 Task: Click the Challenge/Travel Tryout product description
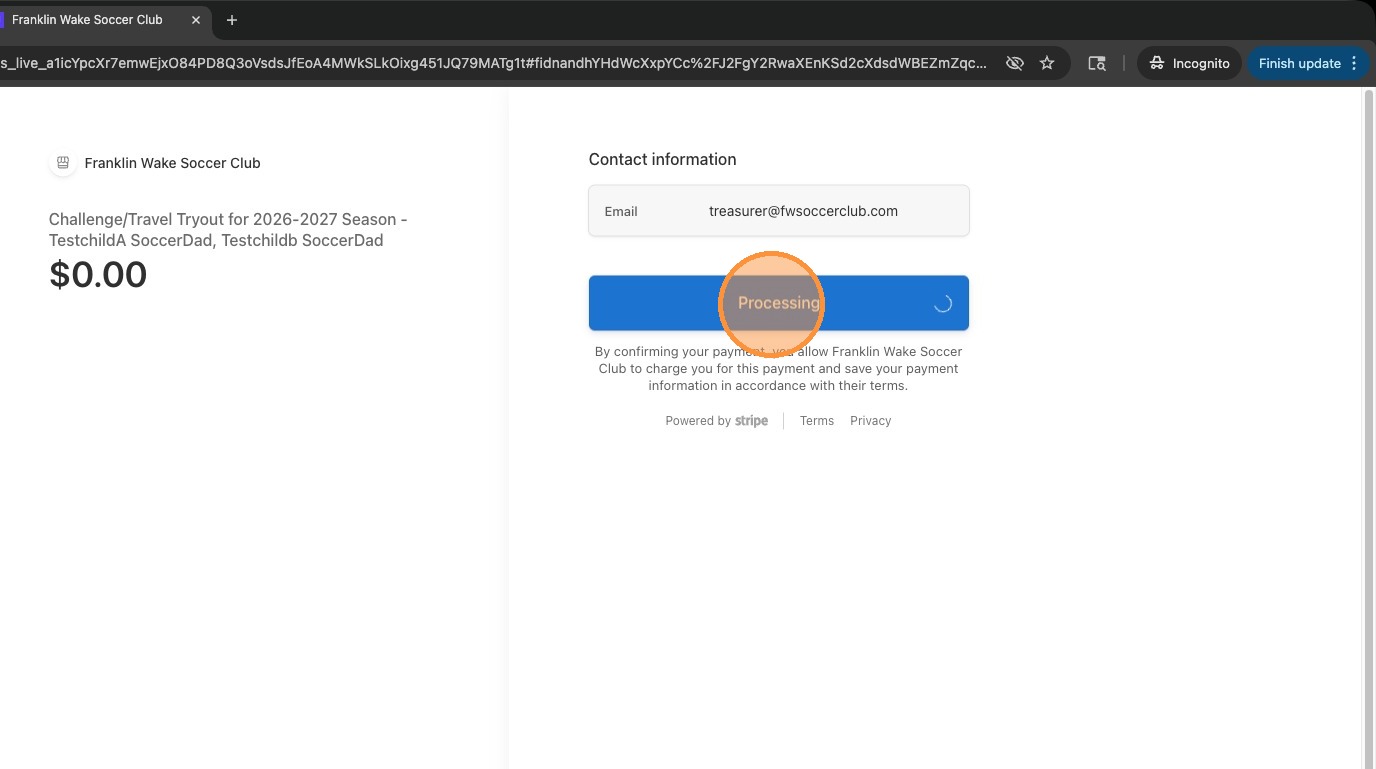pyautogui.click(x=228, y=229)
